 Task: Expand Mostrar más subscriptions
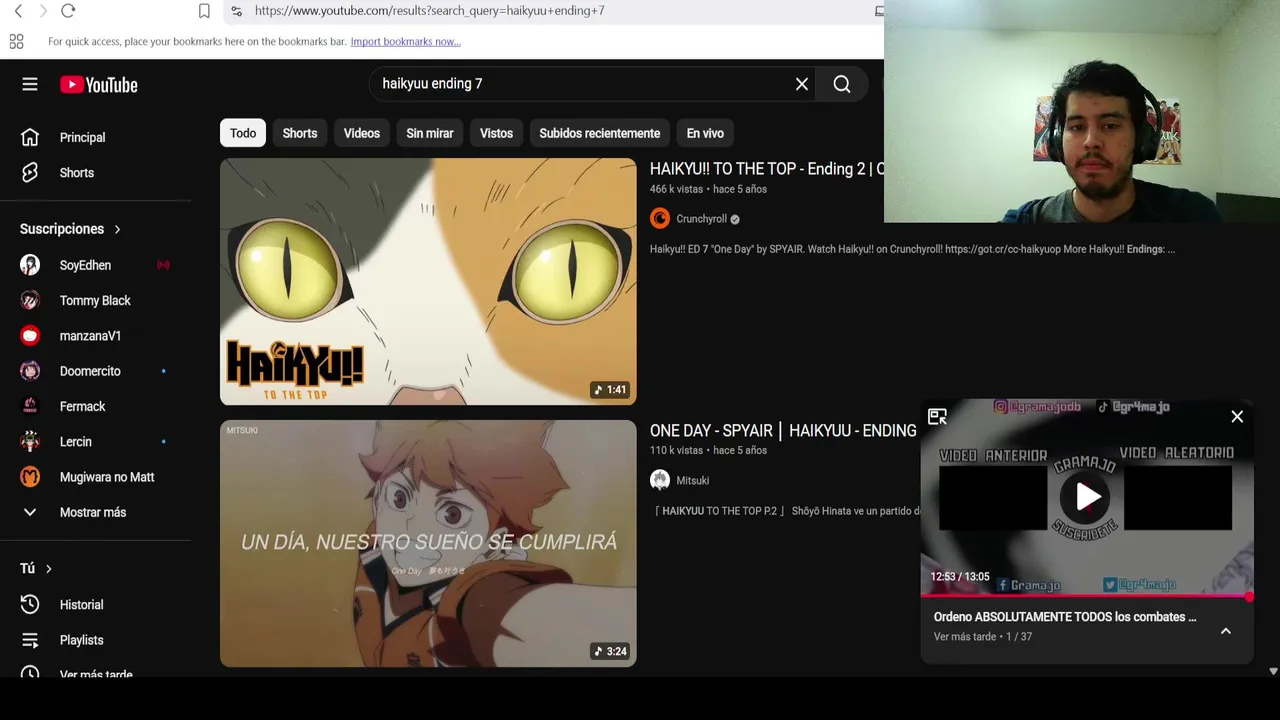(95, 512)
